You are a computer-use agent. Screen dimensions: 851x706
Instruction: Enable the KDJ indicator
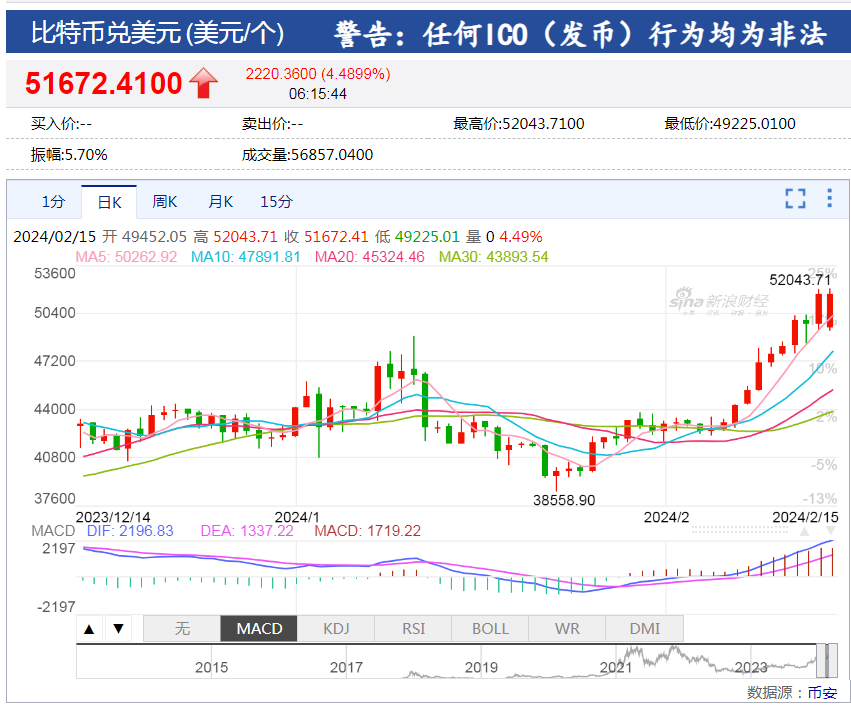click(x=336, y=628)
